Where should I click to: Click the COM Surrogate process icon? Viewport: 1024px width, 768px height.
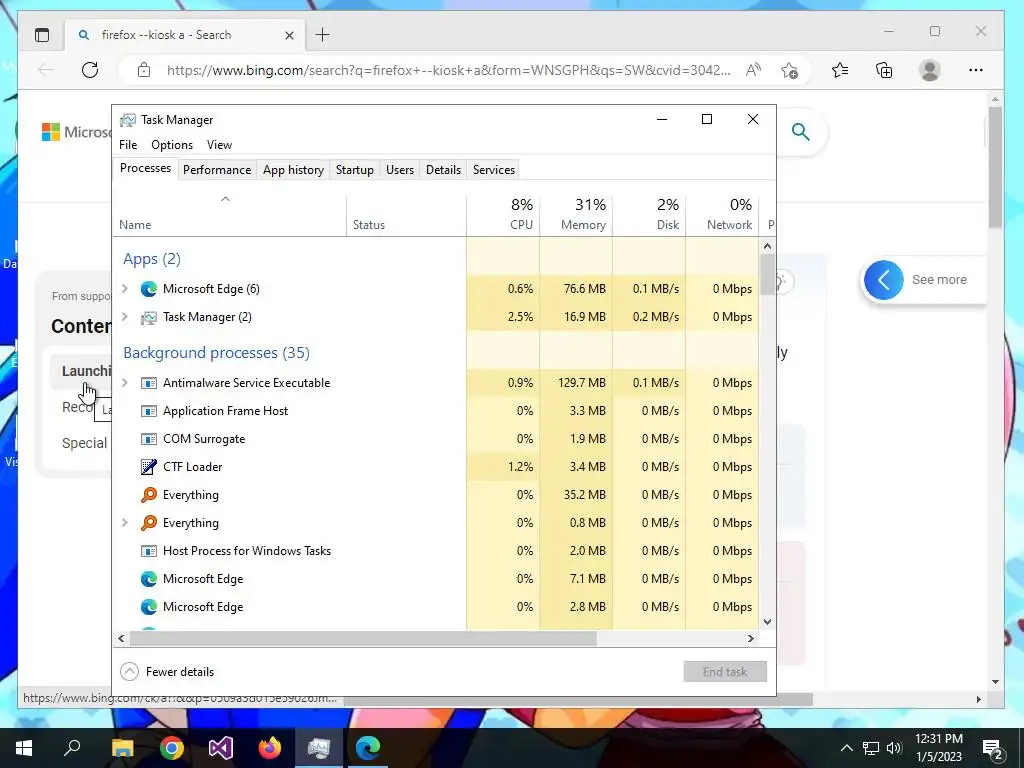149,439
